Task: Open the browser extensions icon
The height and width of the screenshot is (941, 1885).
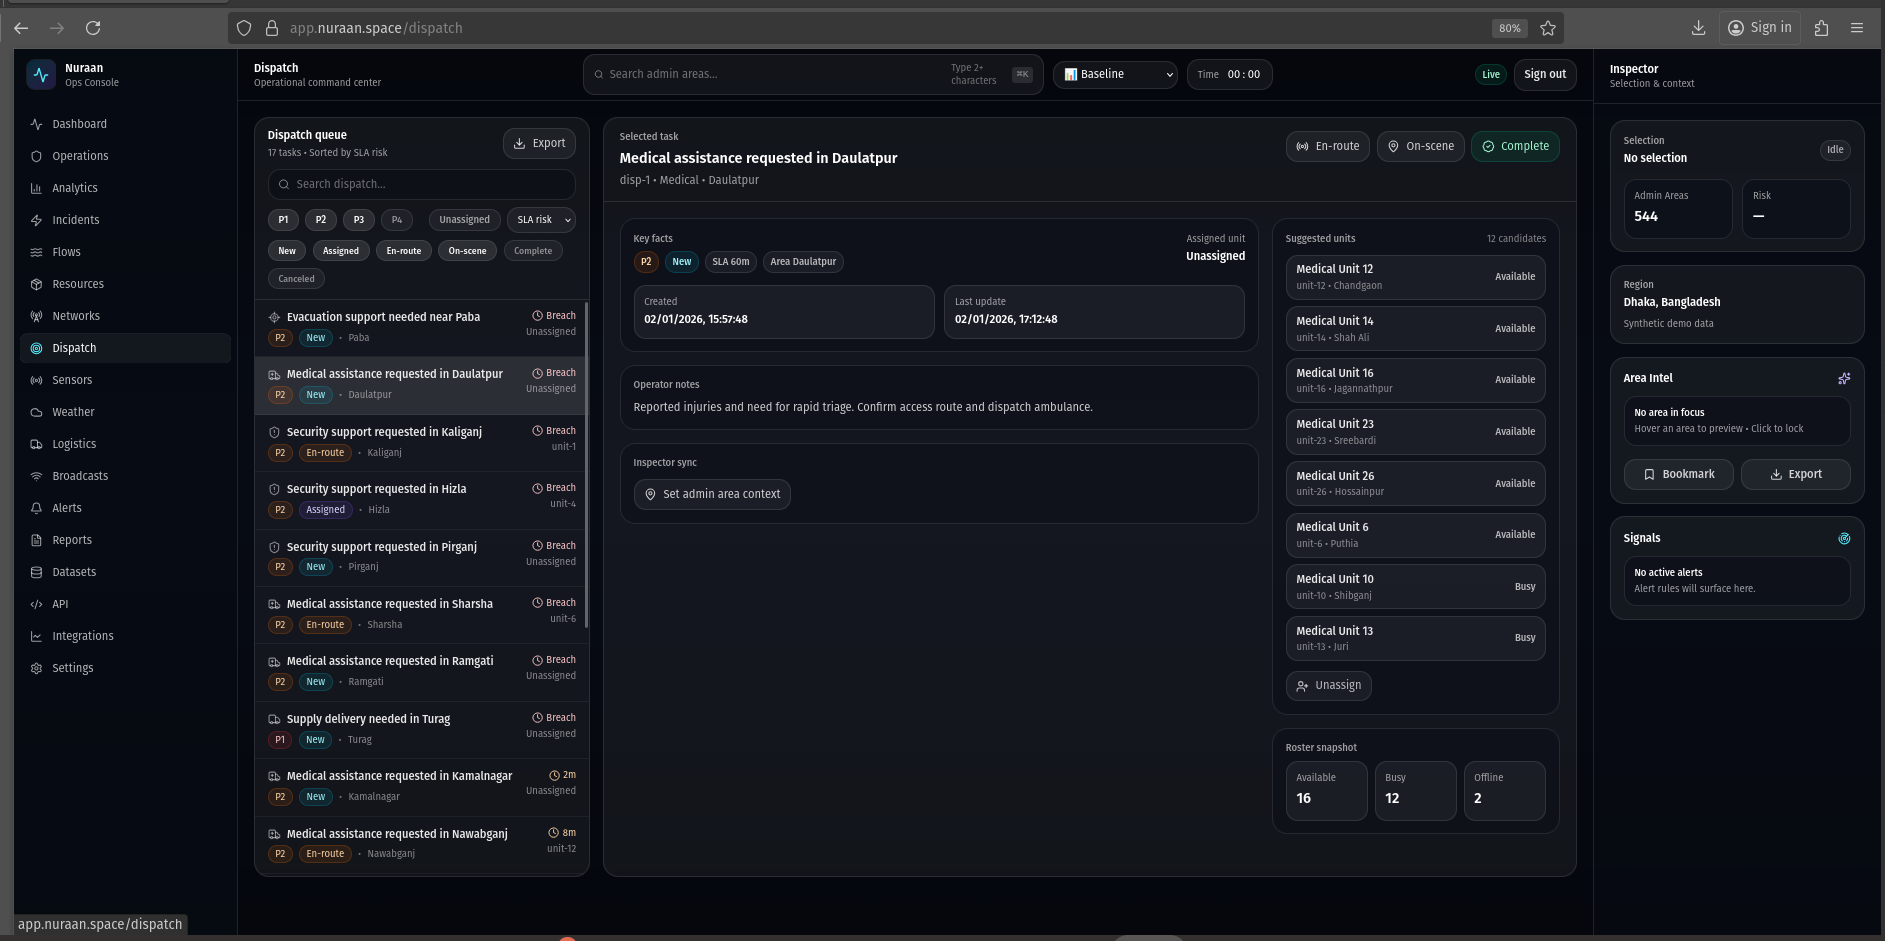Action: point(1821,28)
